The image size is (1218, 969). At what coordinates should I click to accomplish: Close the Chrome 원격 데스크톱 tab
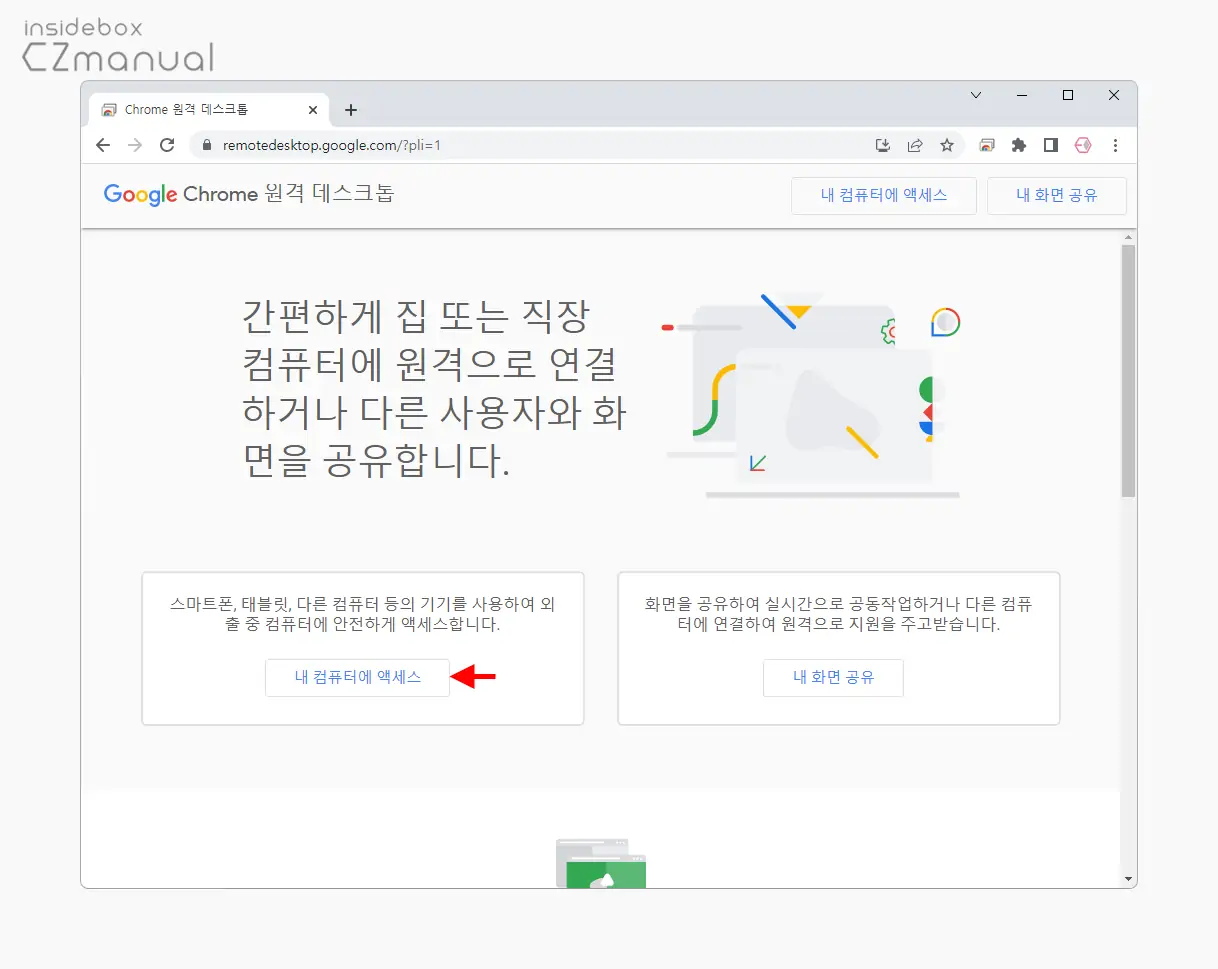(x=313, y=110)
